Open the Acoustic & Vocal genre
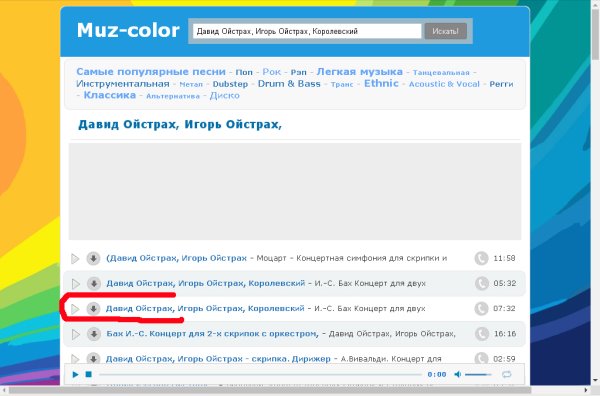Viewport: 600px width, 396px height. (444, 84)
